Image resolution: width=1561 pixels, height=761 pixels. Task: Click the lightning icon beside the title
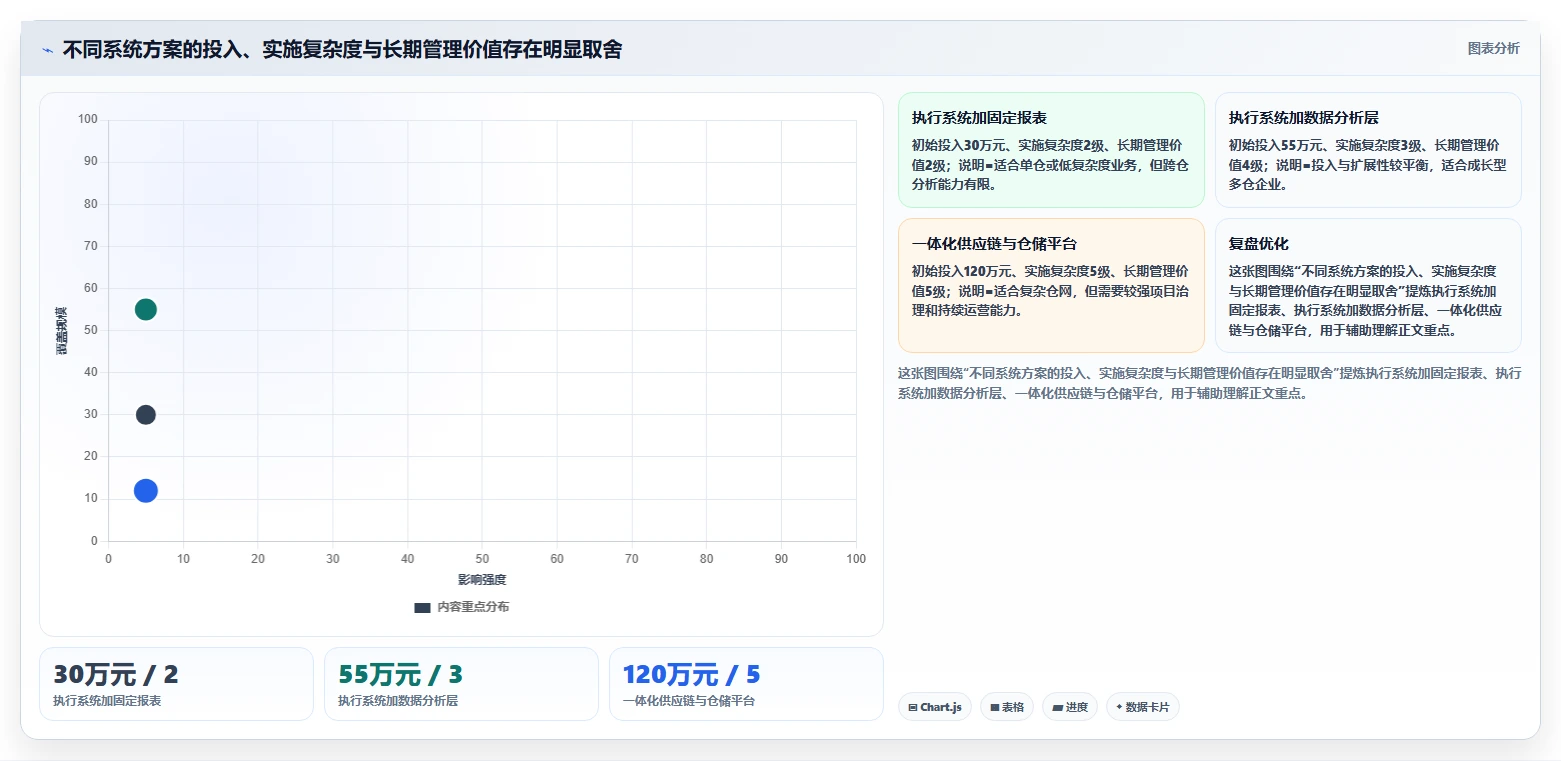48,50
